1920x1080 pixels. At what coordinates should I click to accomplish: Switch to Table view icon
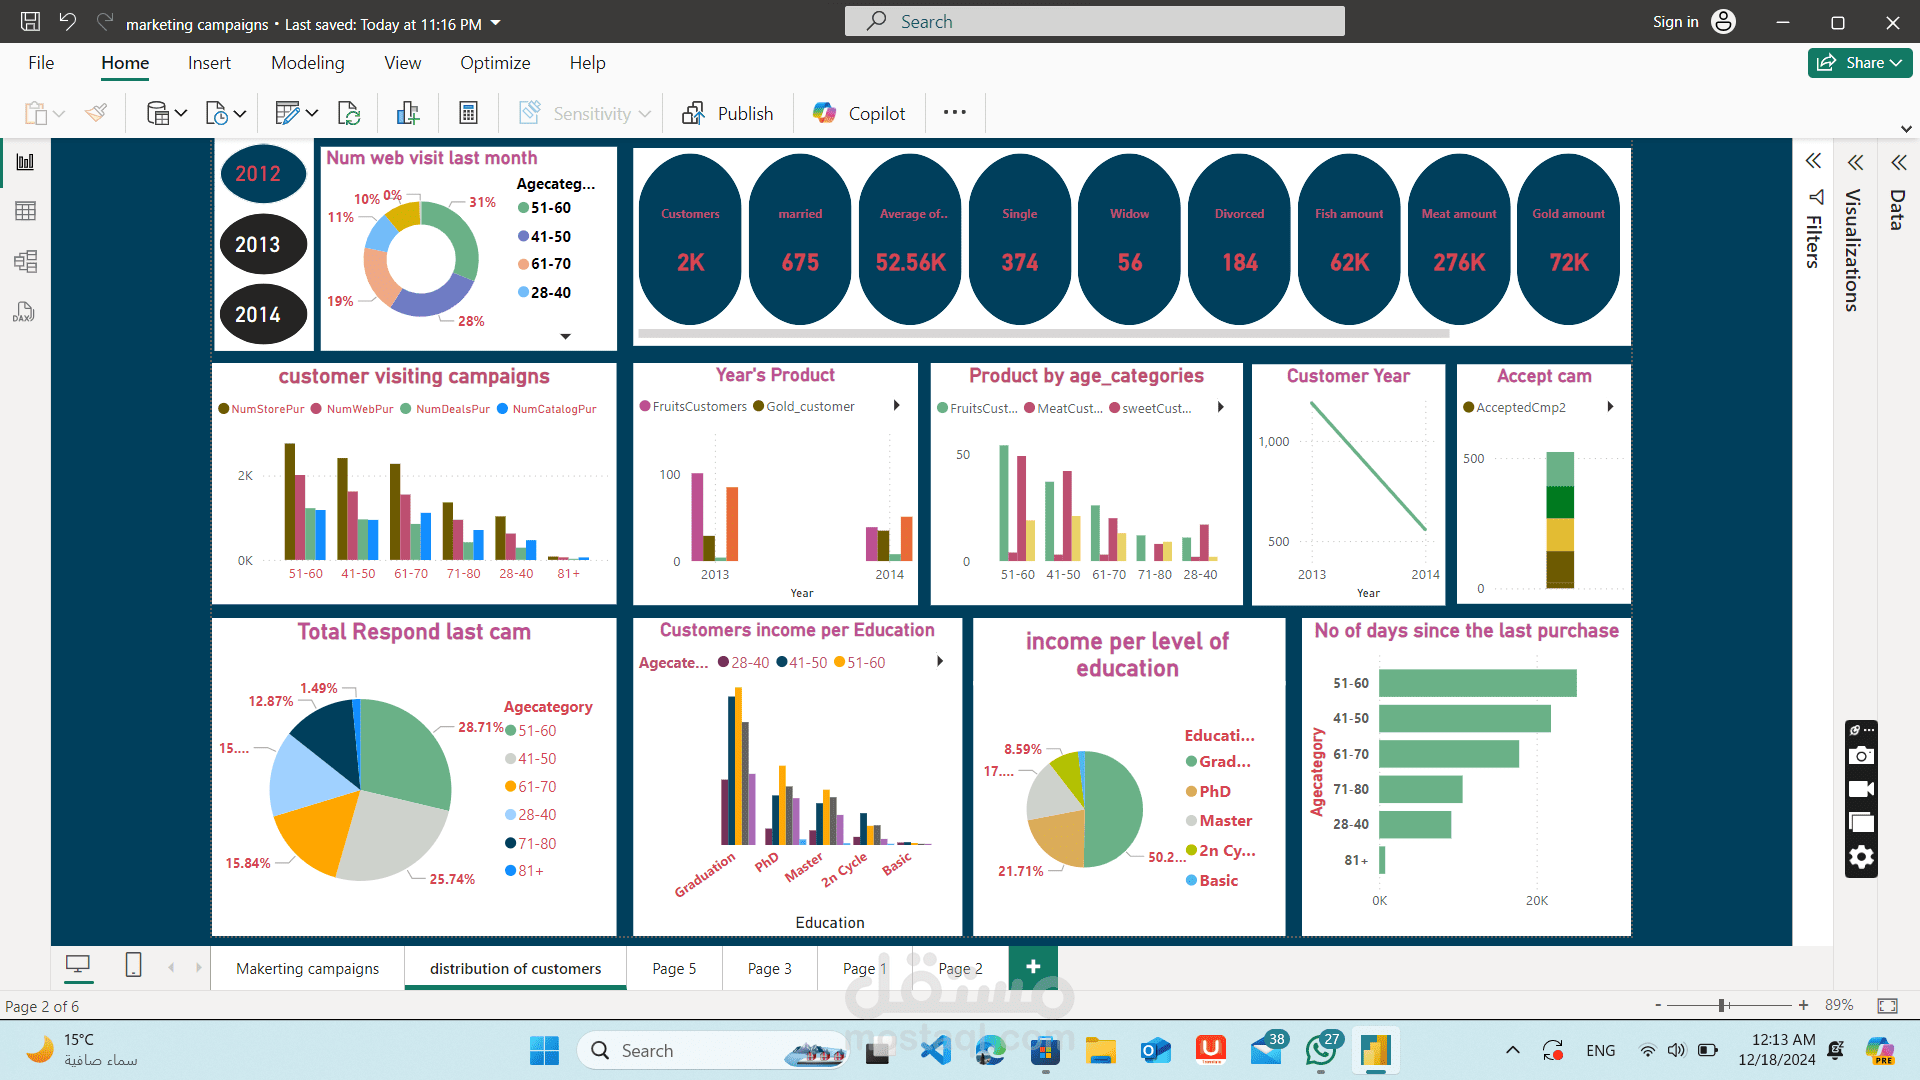pyautogui.click(x=25, y=211)
